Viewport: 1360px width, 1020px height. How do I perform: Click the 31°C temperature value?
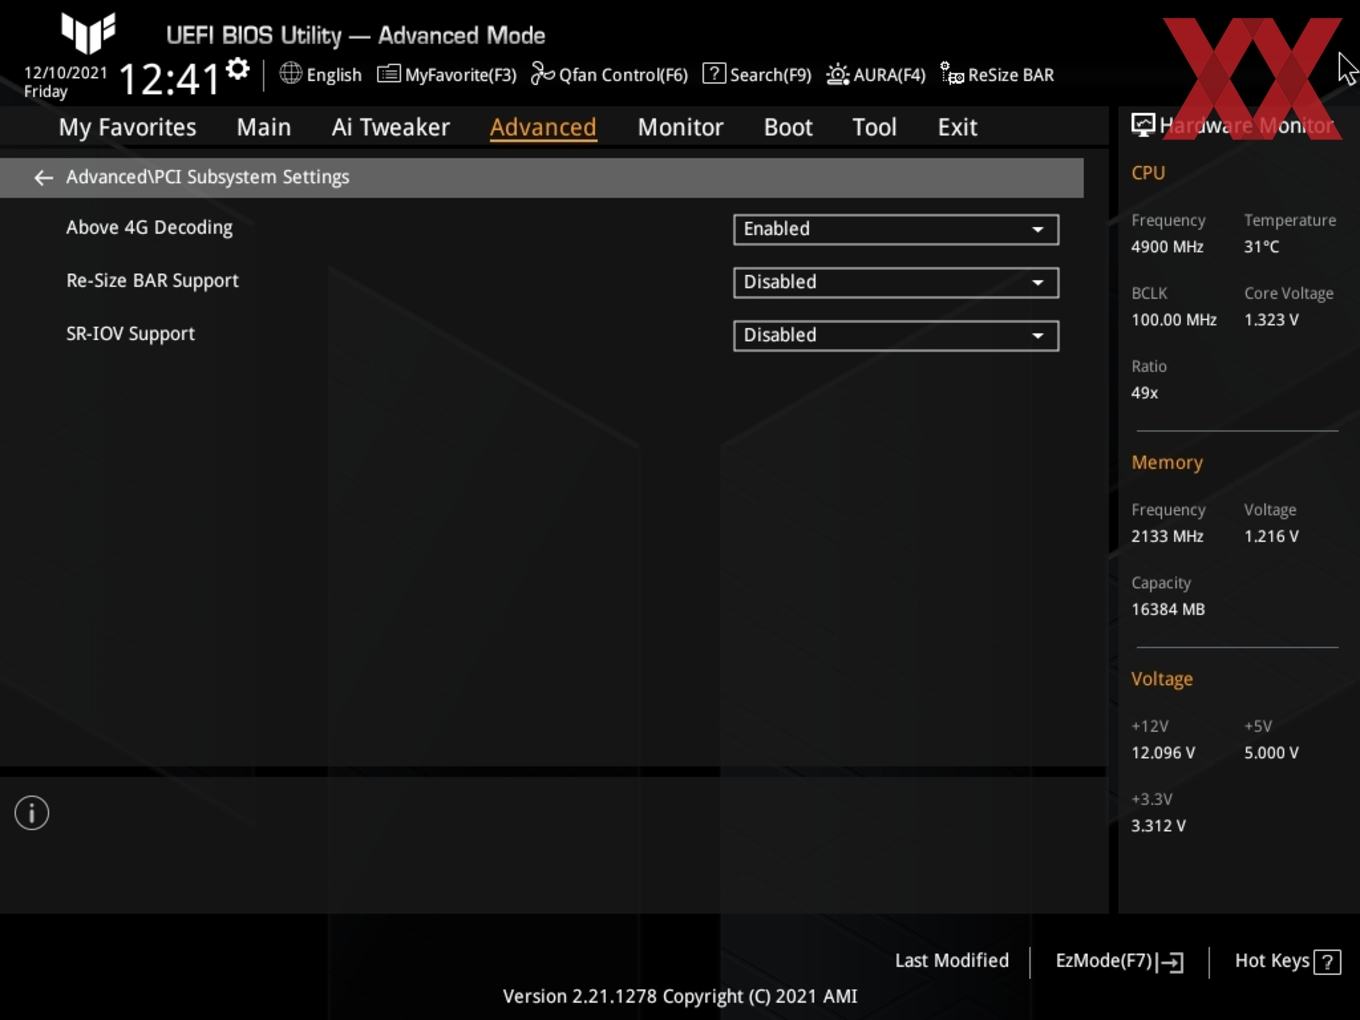tap(1261, 246)
